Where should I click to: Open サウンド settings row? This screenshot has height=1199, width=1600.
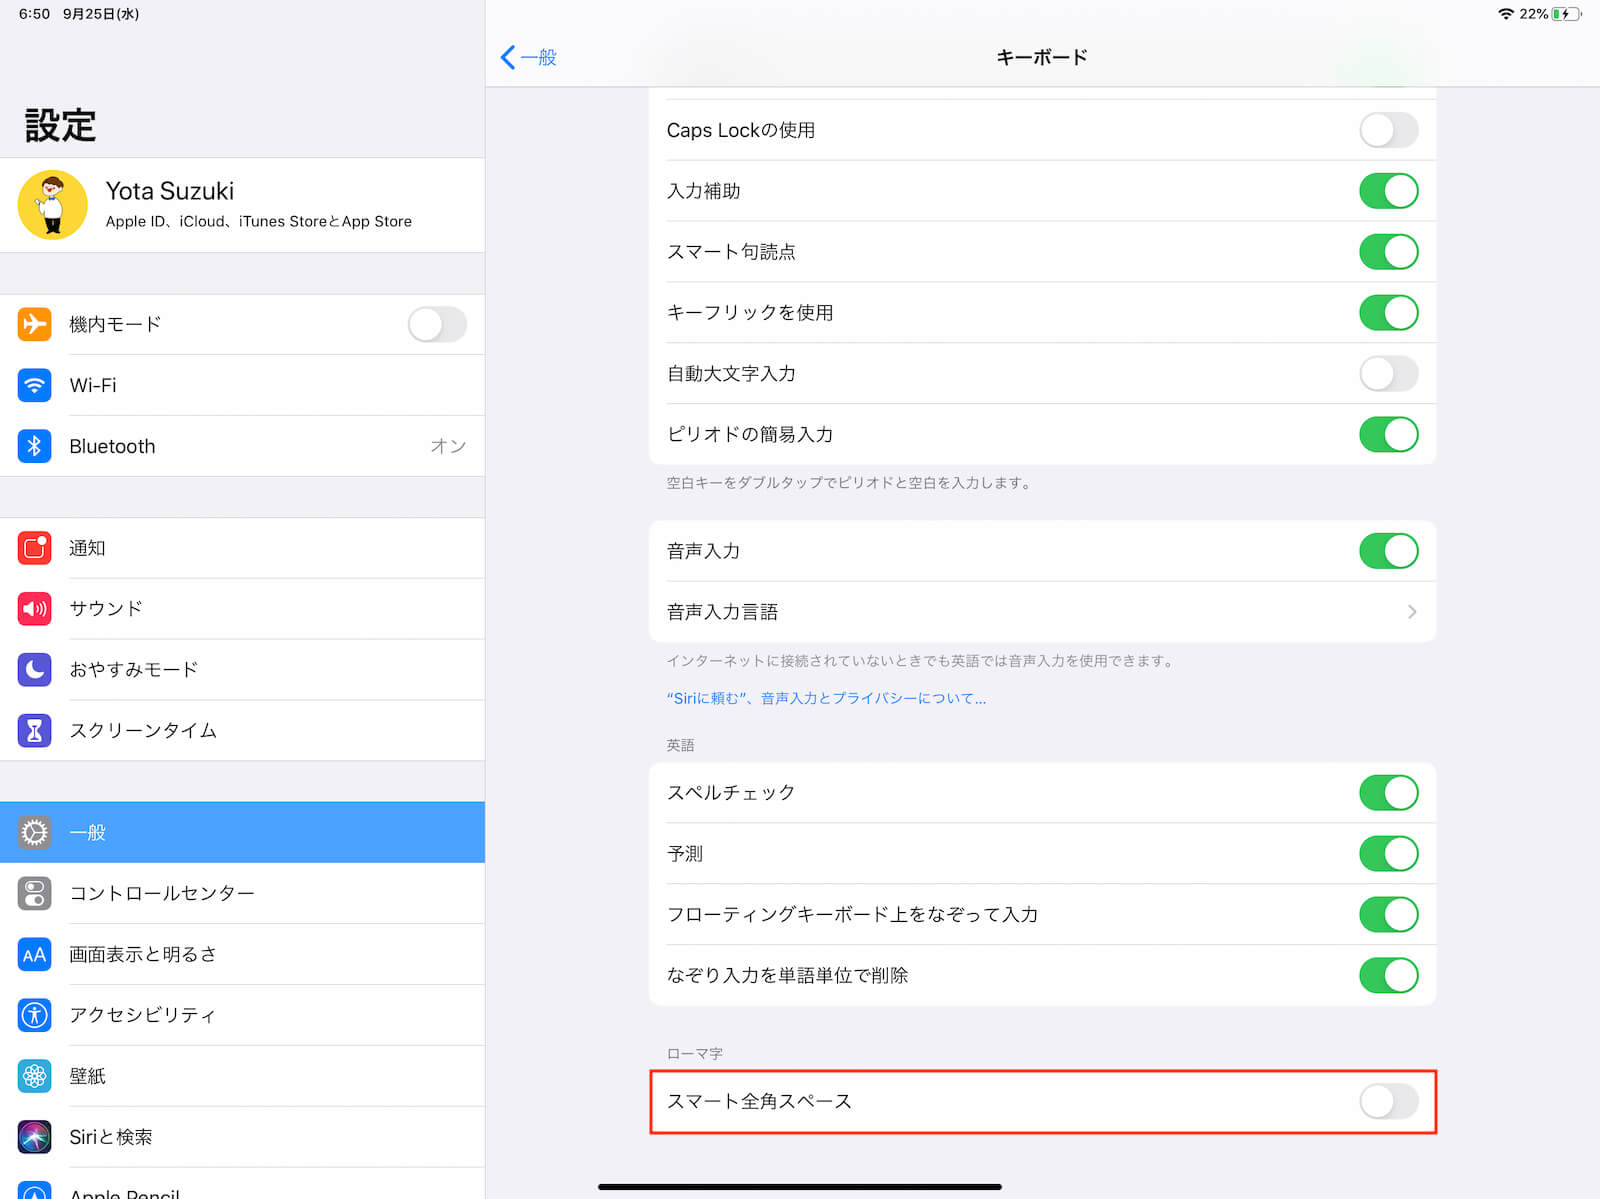click(242, 609)
